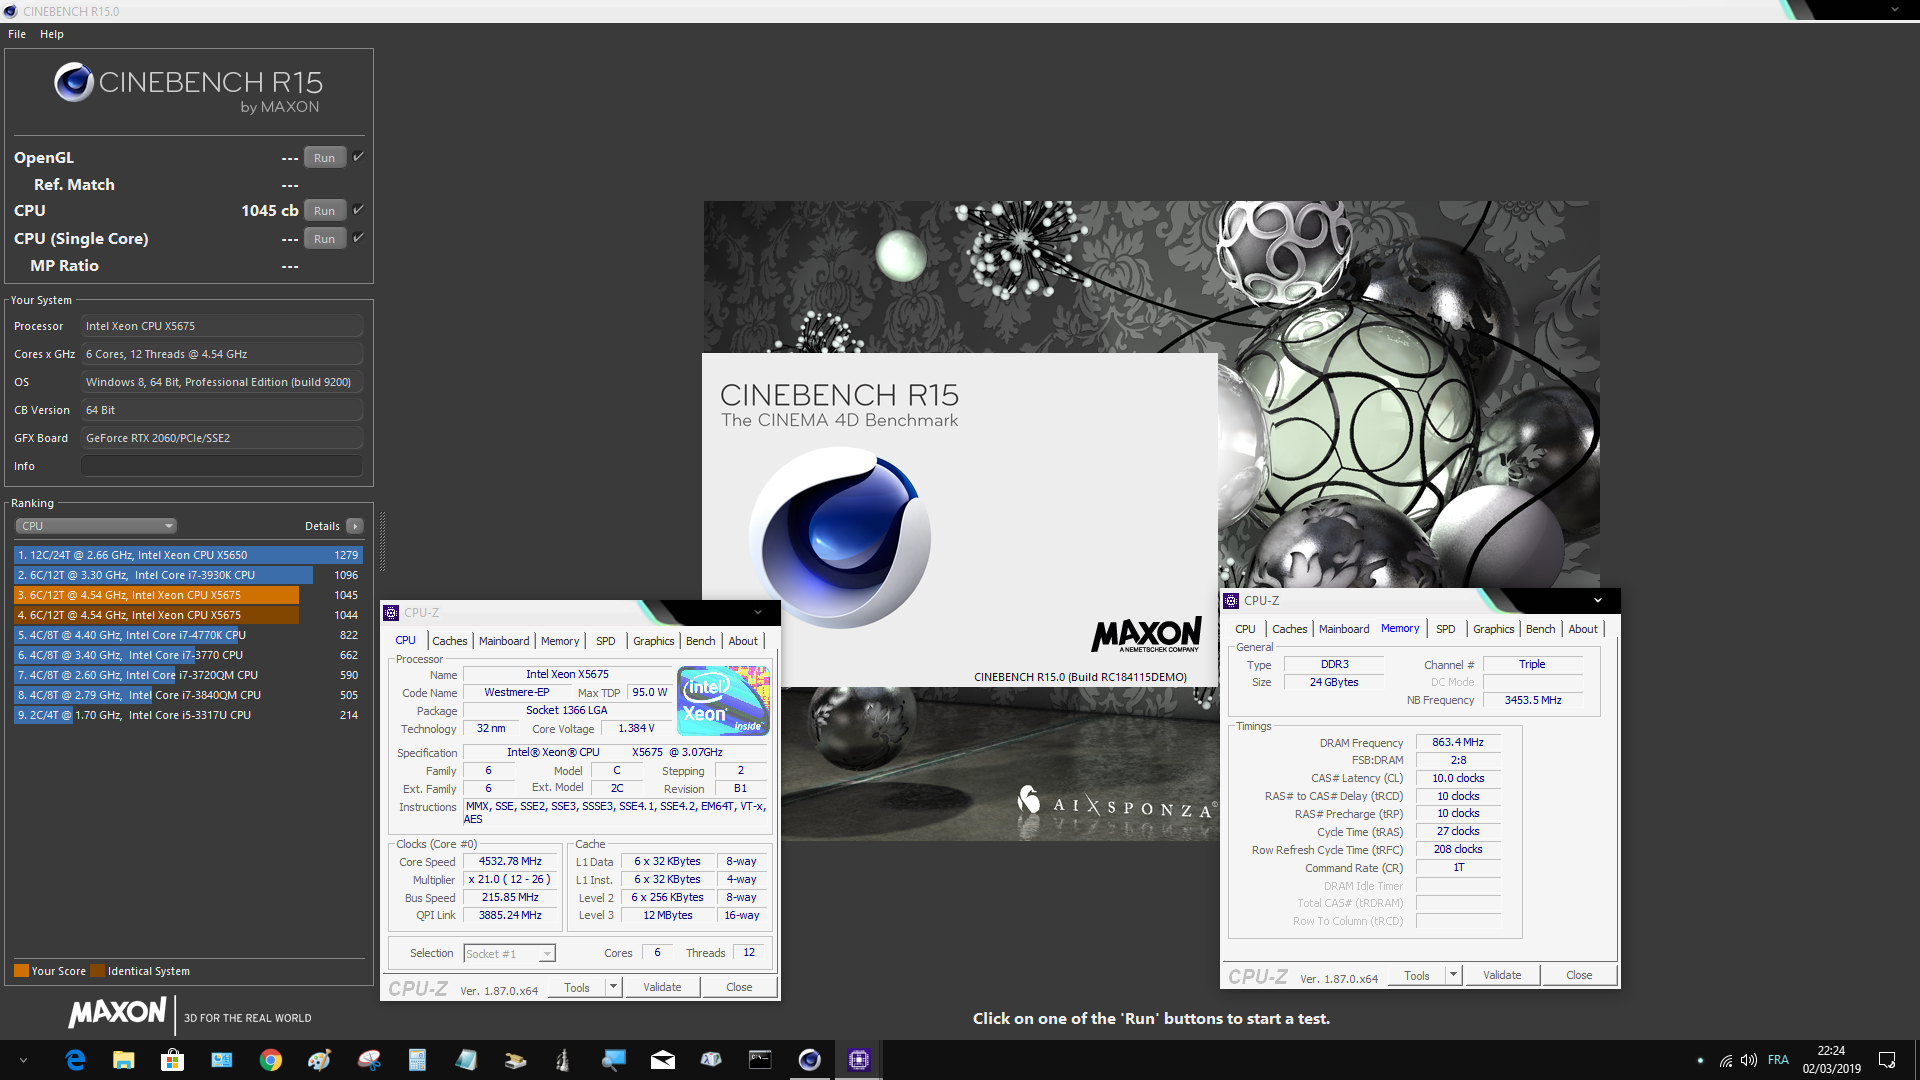Click the Intel Xeon Inside badge in CPU-Z
This screenshot has height=1080, width=1920.
click(x=722, y=700)
